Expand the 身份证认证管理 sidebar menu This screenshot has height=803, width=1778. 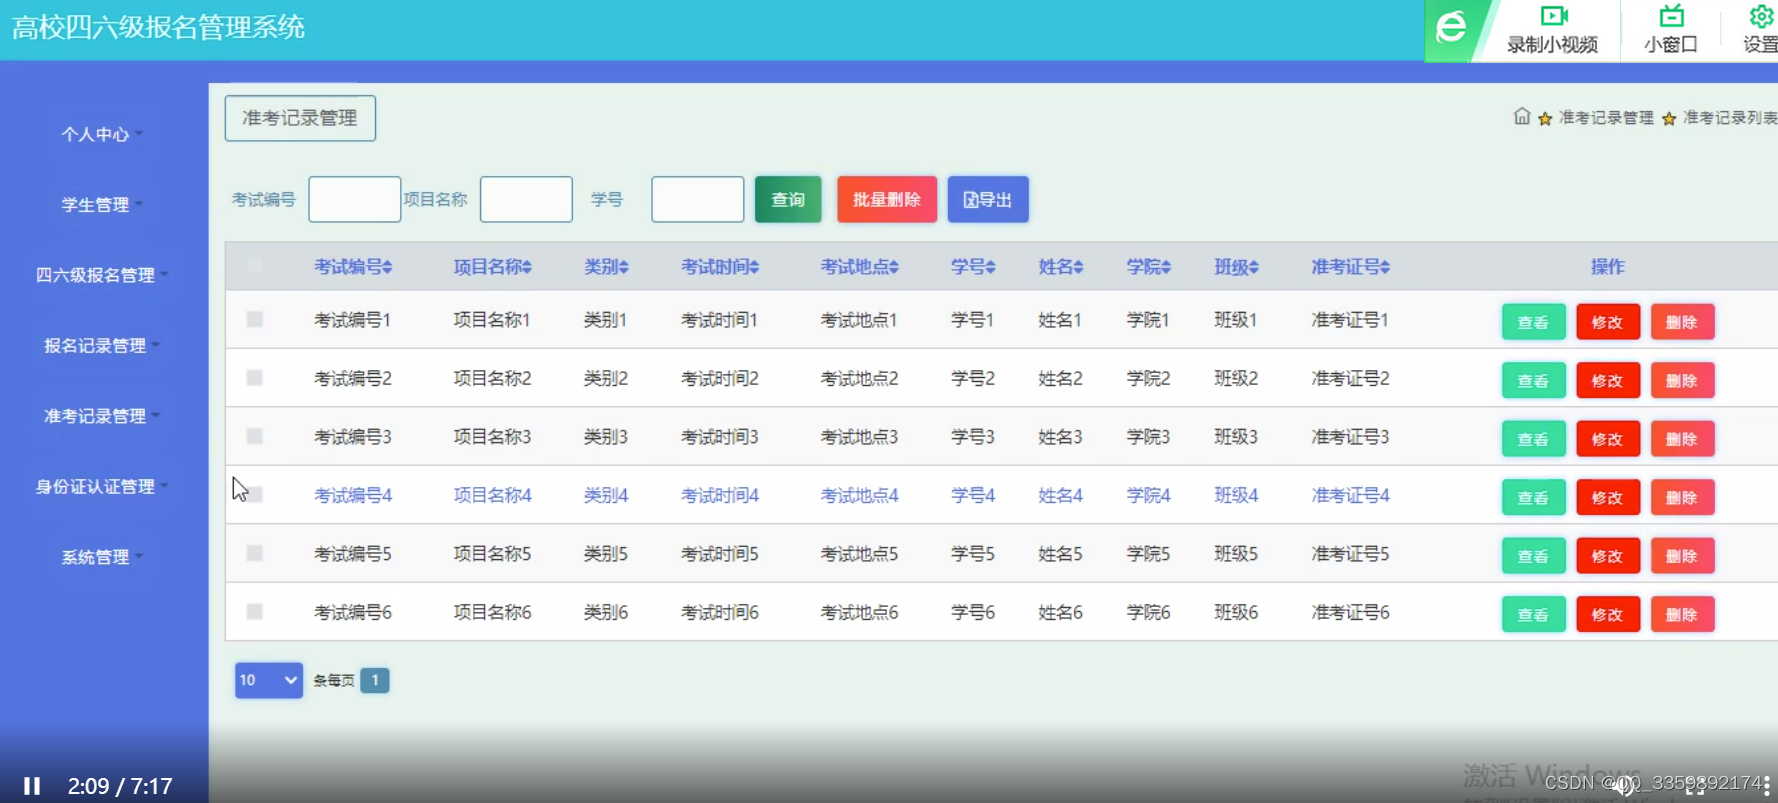[102, 487]
